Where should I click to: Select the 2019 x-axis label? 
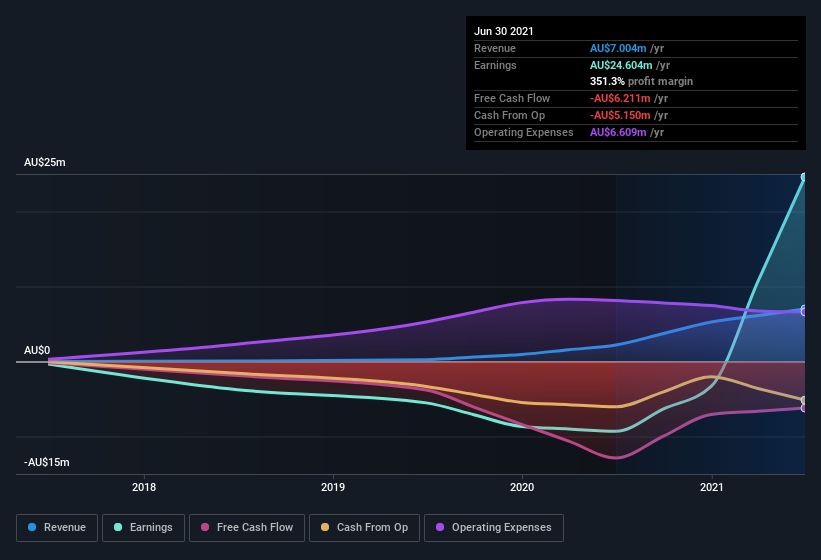[333, 487]
